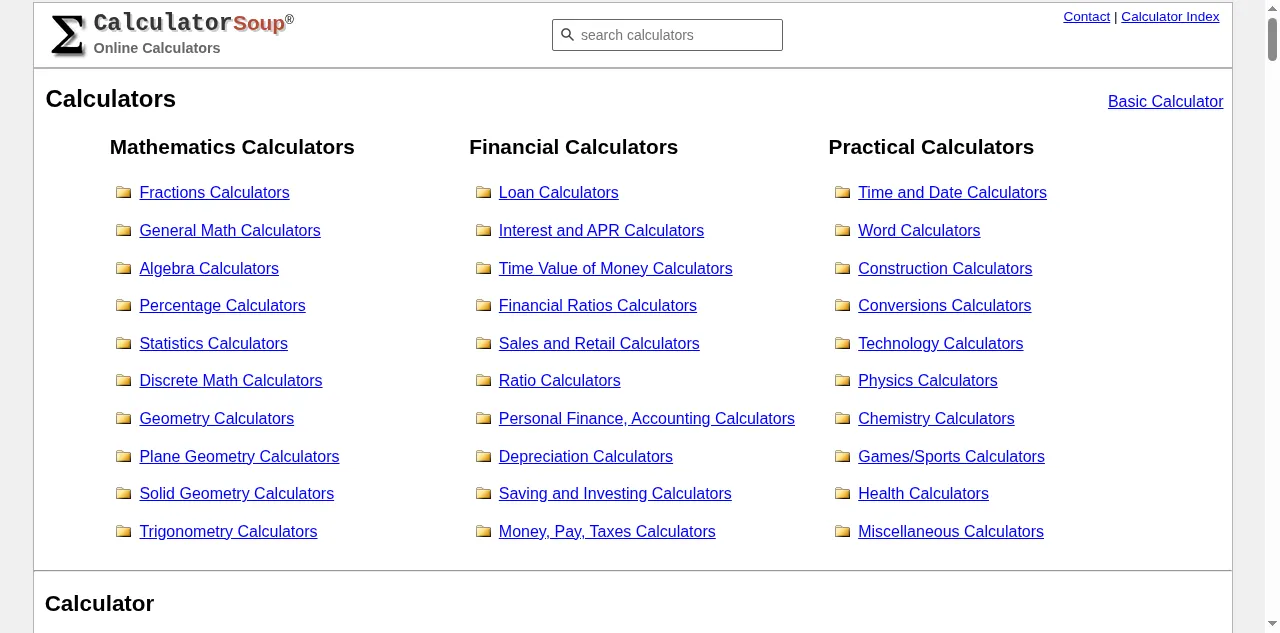Visit the Conversions Calculators category
This screenshot has height=633, width=1280.
(x=944, y=305)
